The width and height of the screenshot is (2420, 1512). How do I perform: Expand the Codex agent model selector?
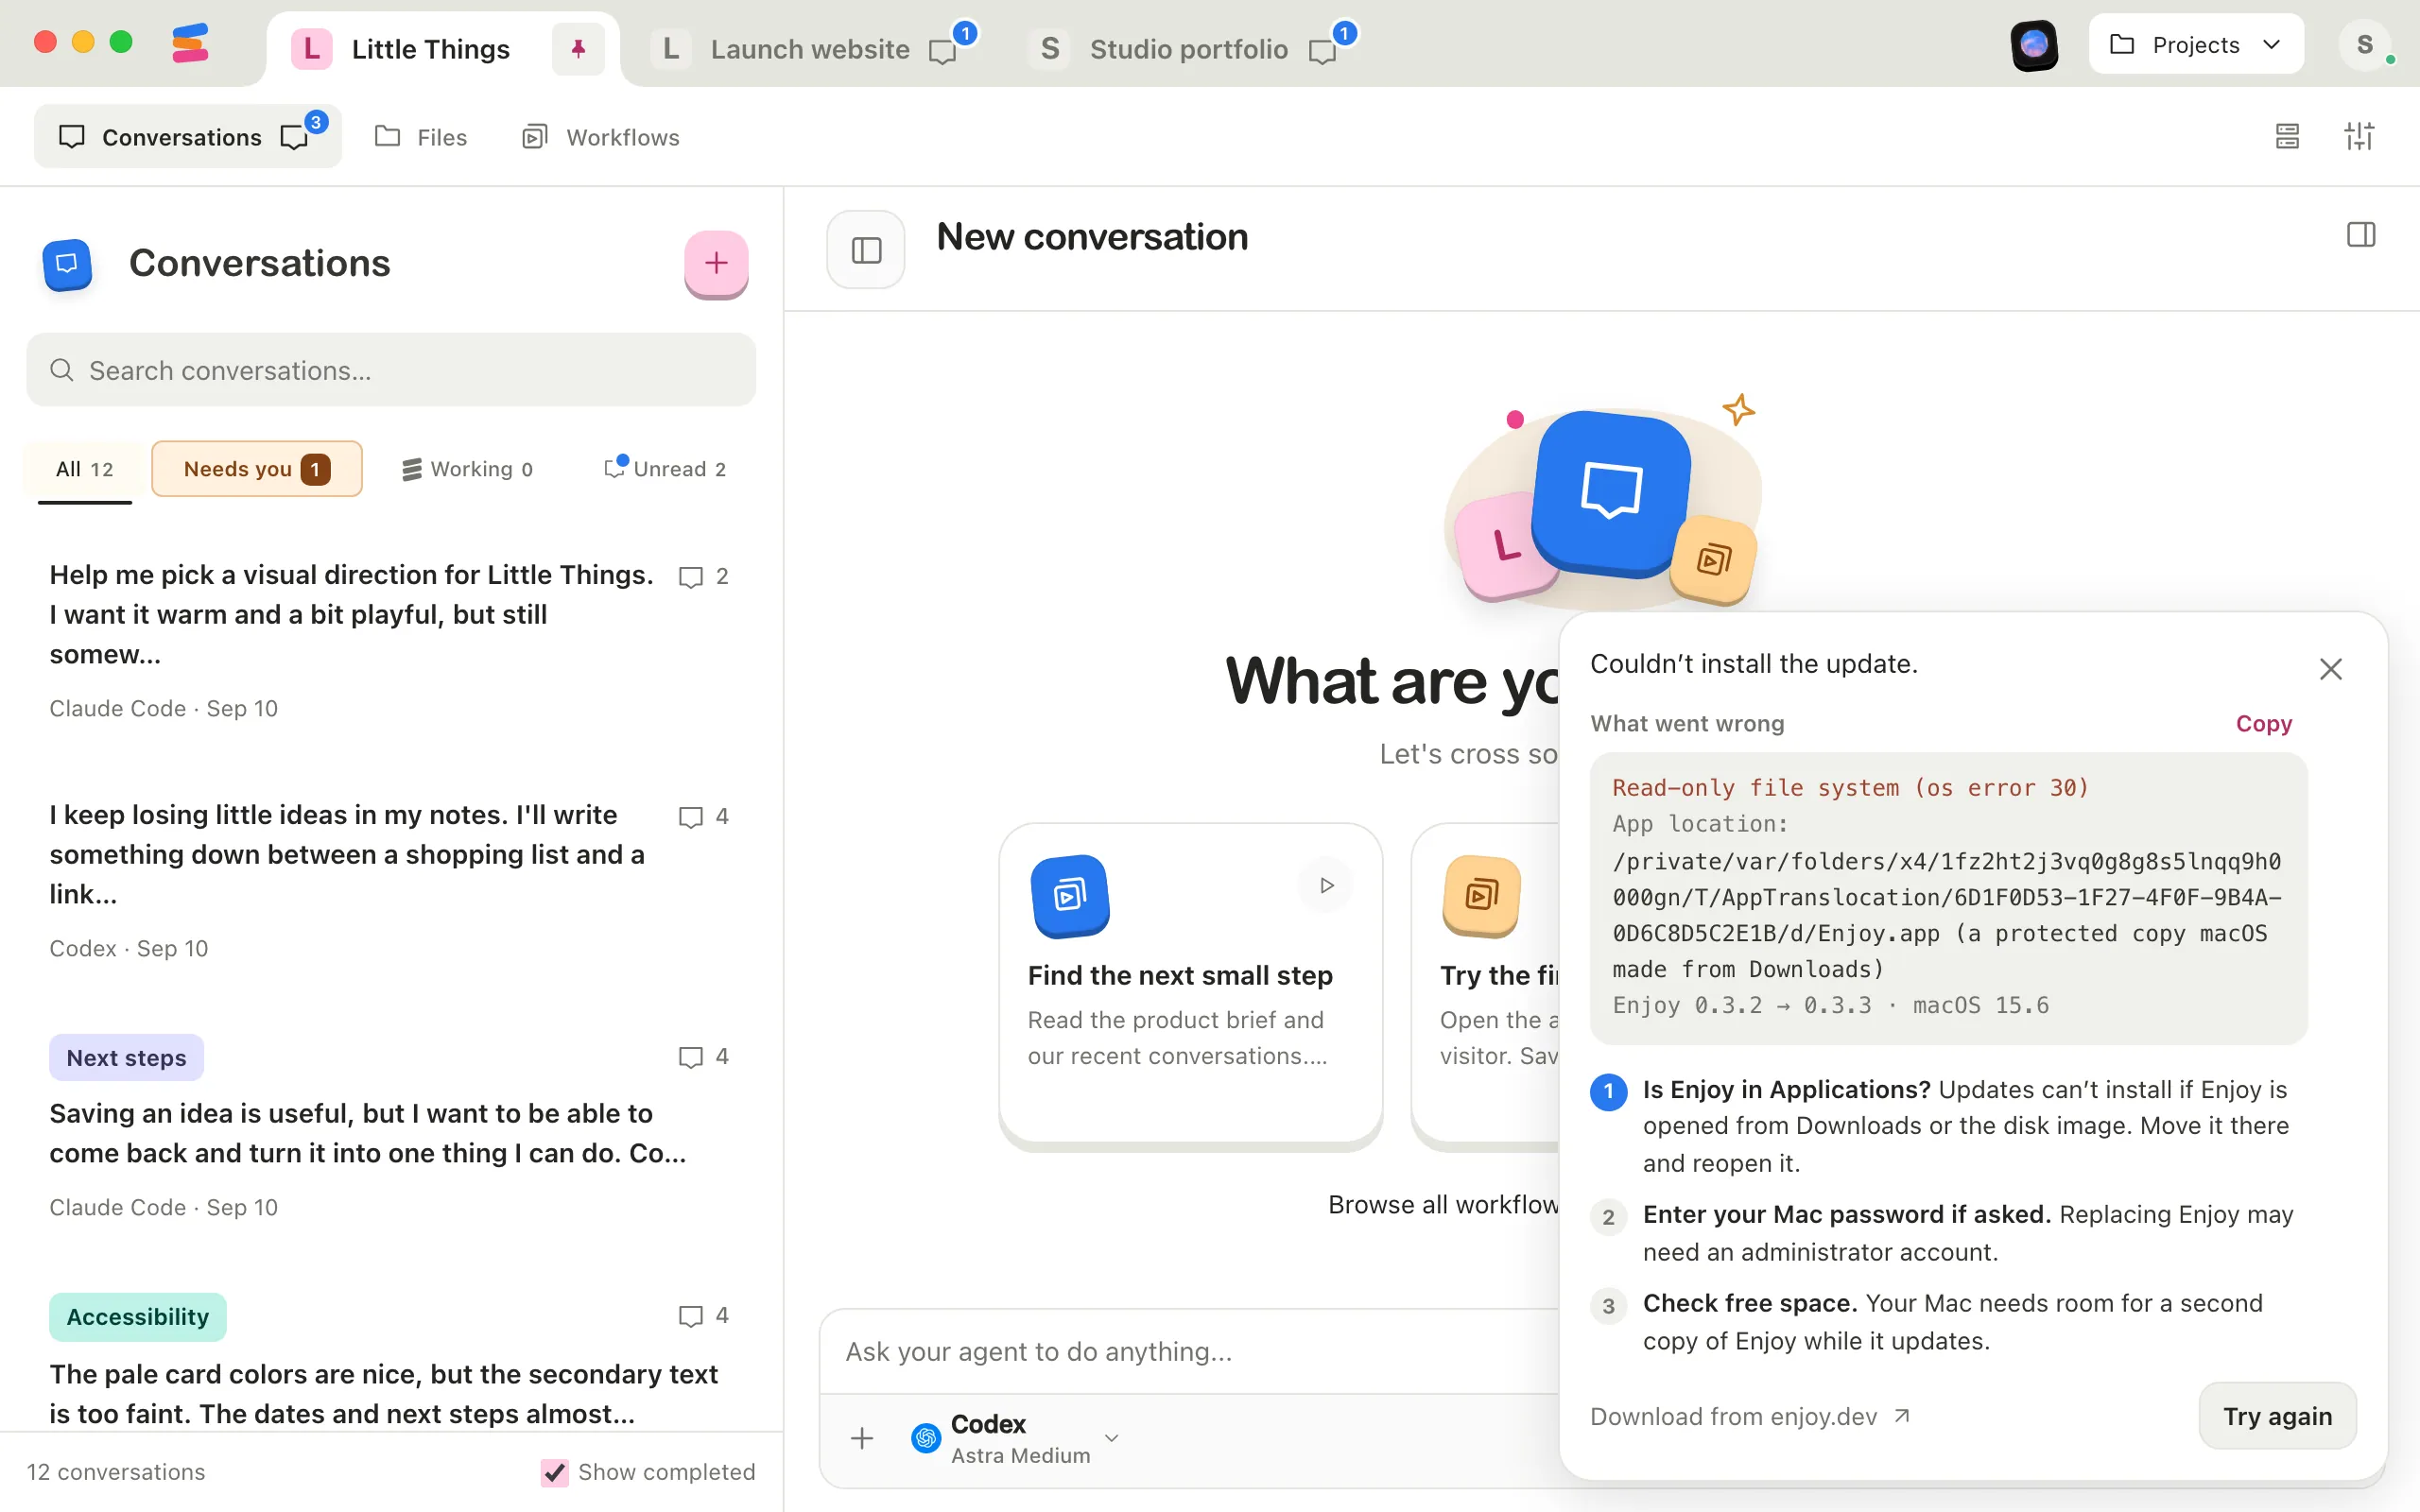pyautogui.click(x=1016, y=1439)
